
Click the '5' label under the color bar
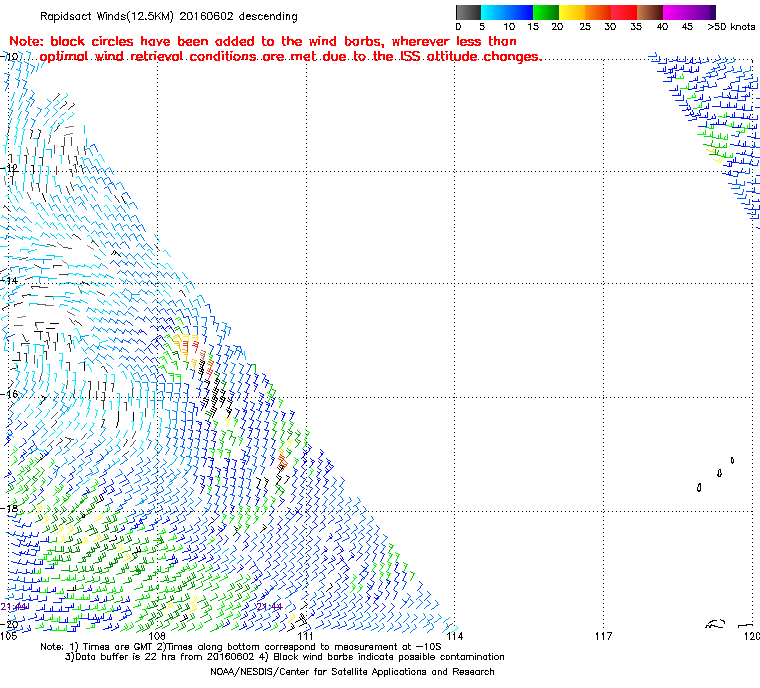pos(482,27)
